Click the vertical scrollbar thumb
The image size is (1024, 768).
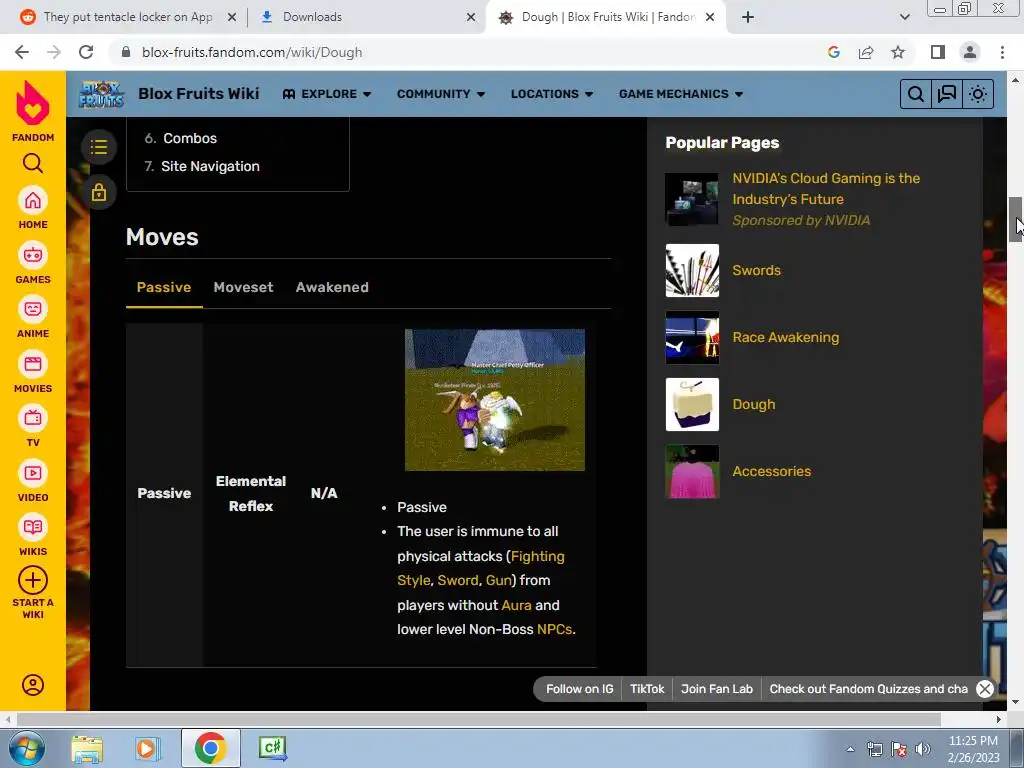[x=1015, y=219]
